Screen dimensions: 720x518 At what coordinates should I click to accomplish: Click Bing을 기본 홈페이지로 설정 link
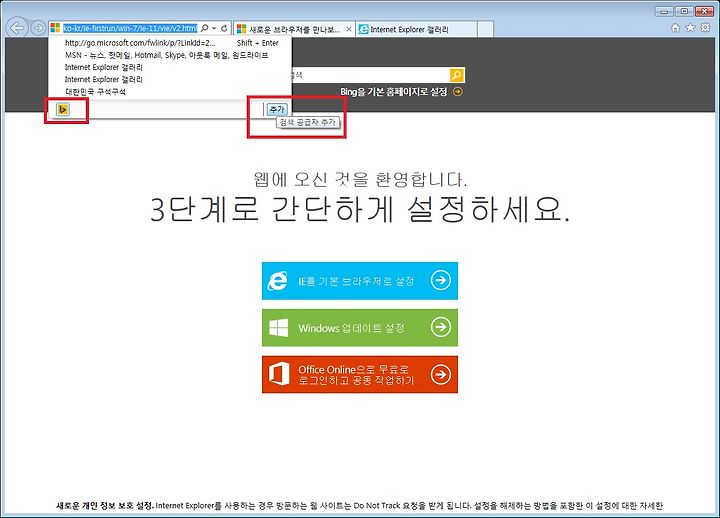click(394, 92)
